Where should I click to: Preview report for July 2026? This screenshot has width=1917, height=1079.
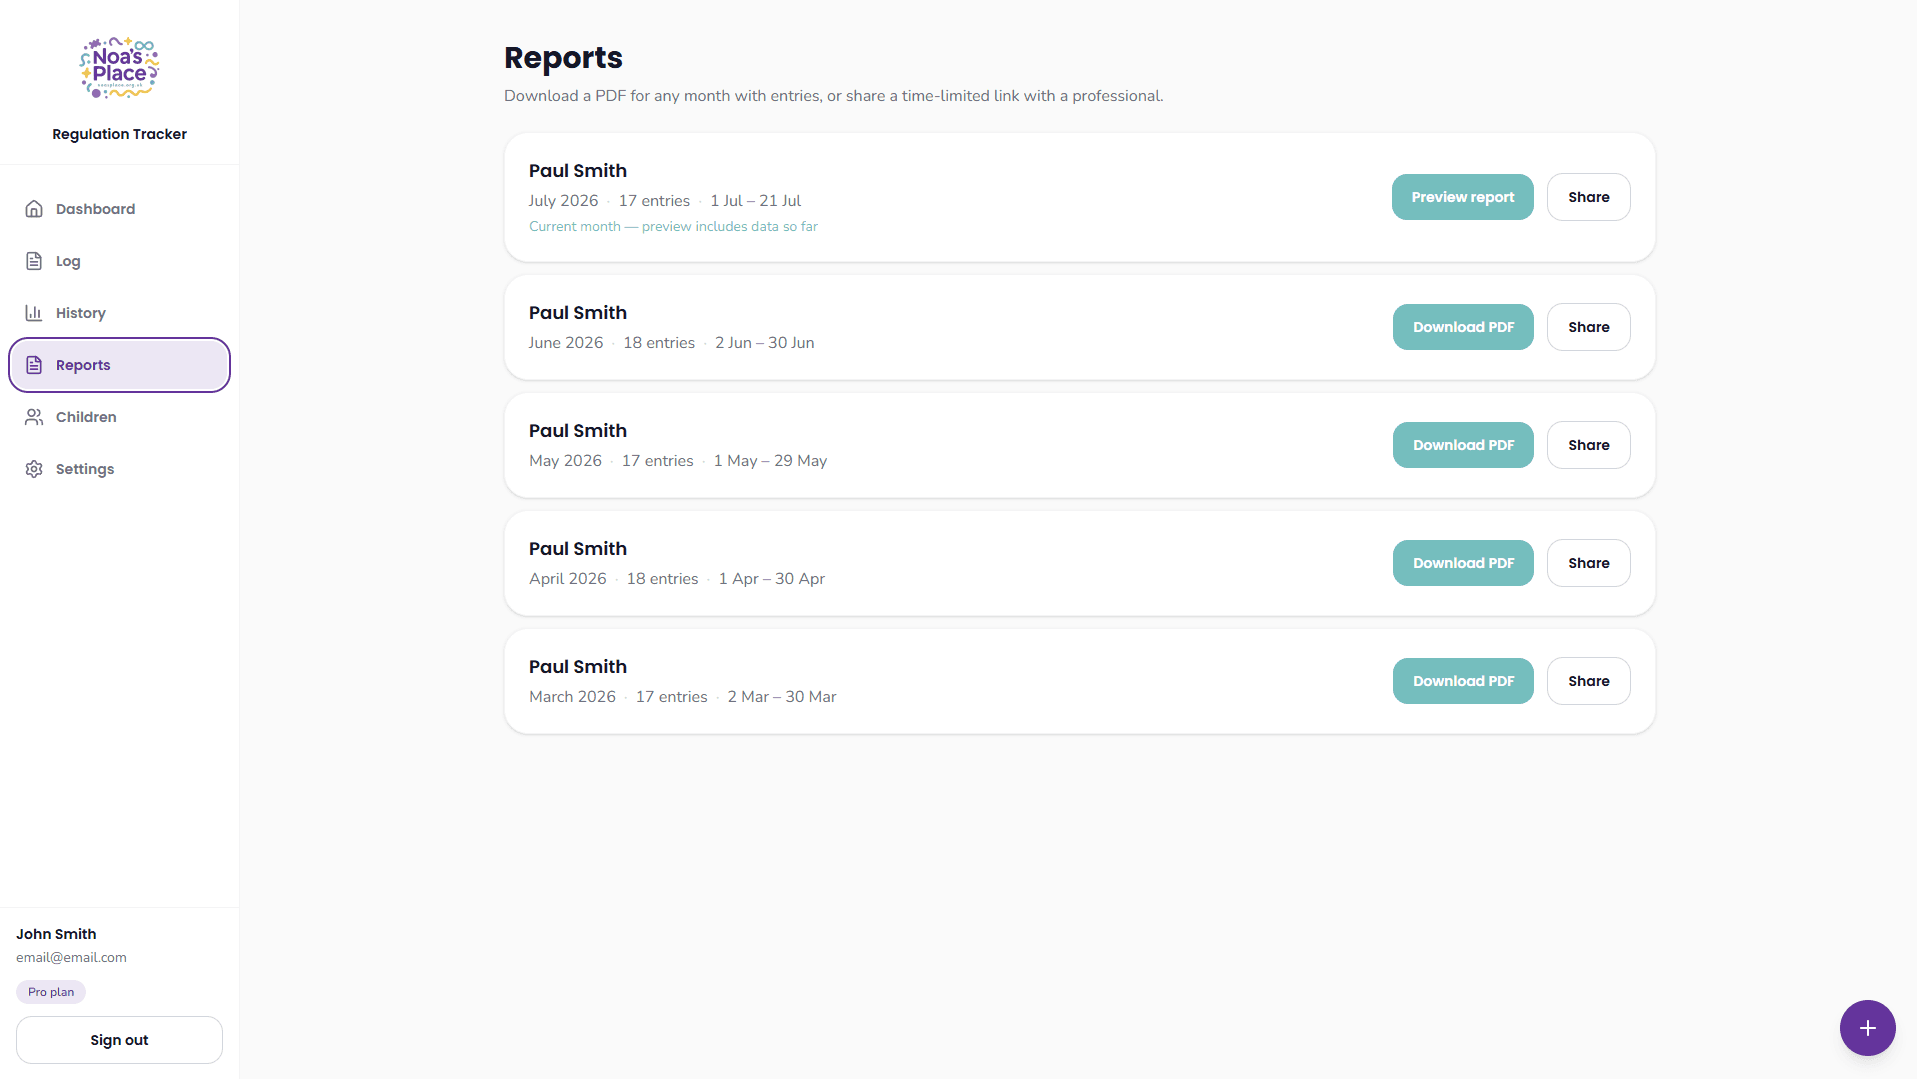tap(1462, 197)
